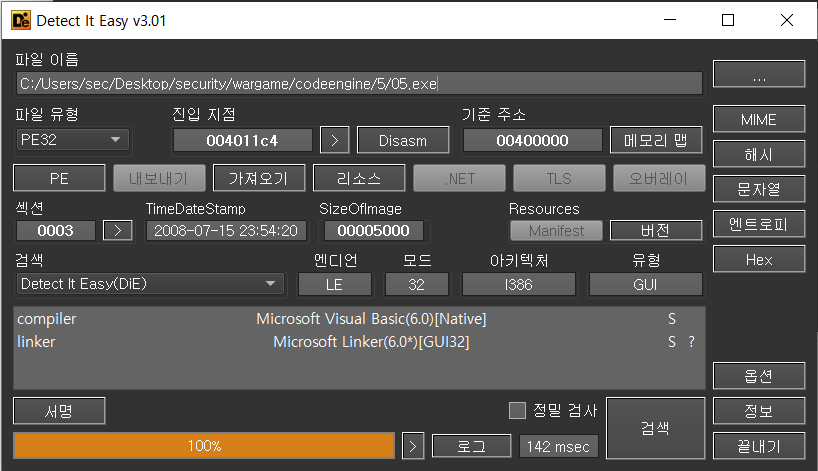Click the Detect It Easy title bar icon

21,20
